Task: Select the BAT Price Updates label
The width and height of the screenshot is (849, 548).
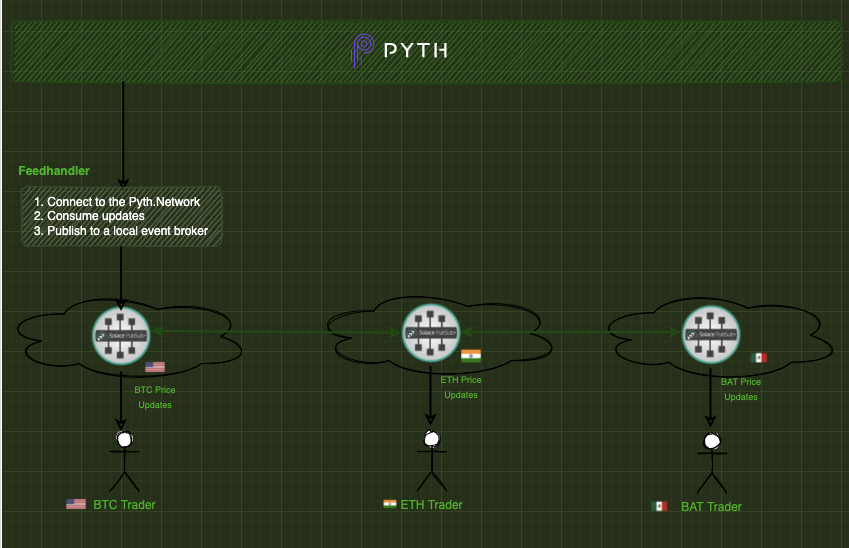Action: tap(741, 389)
